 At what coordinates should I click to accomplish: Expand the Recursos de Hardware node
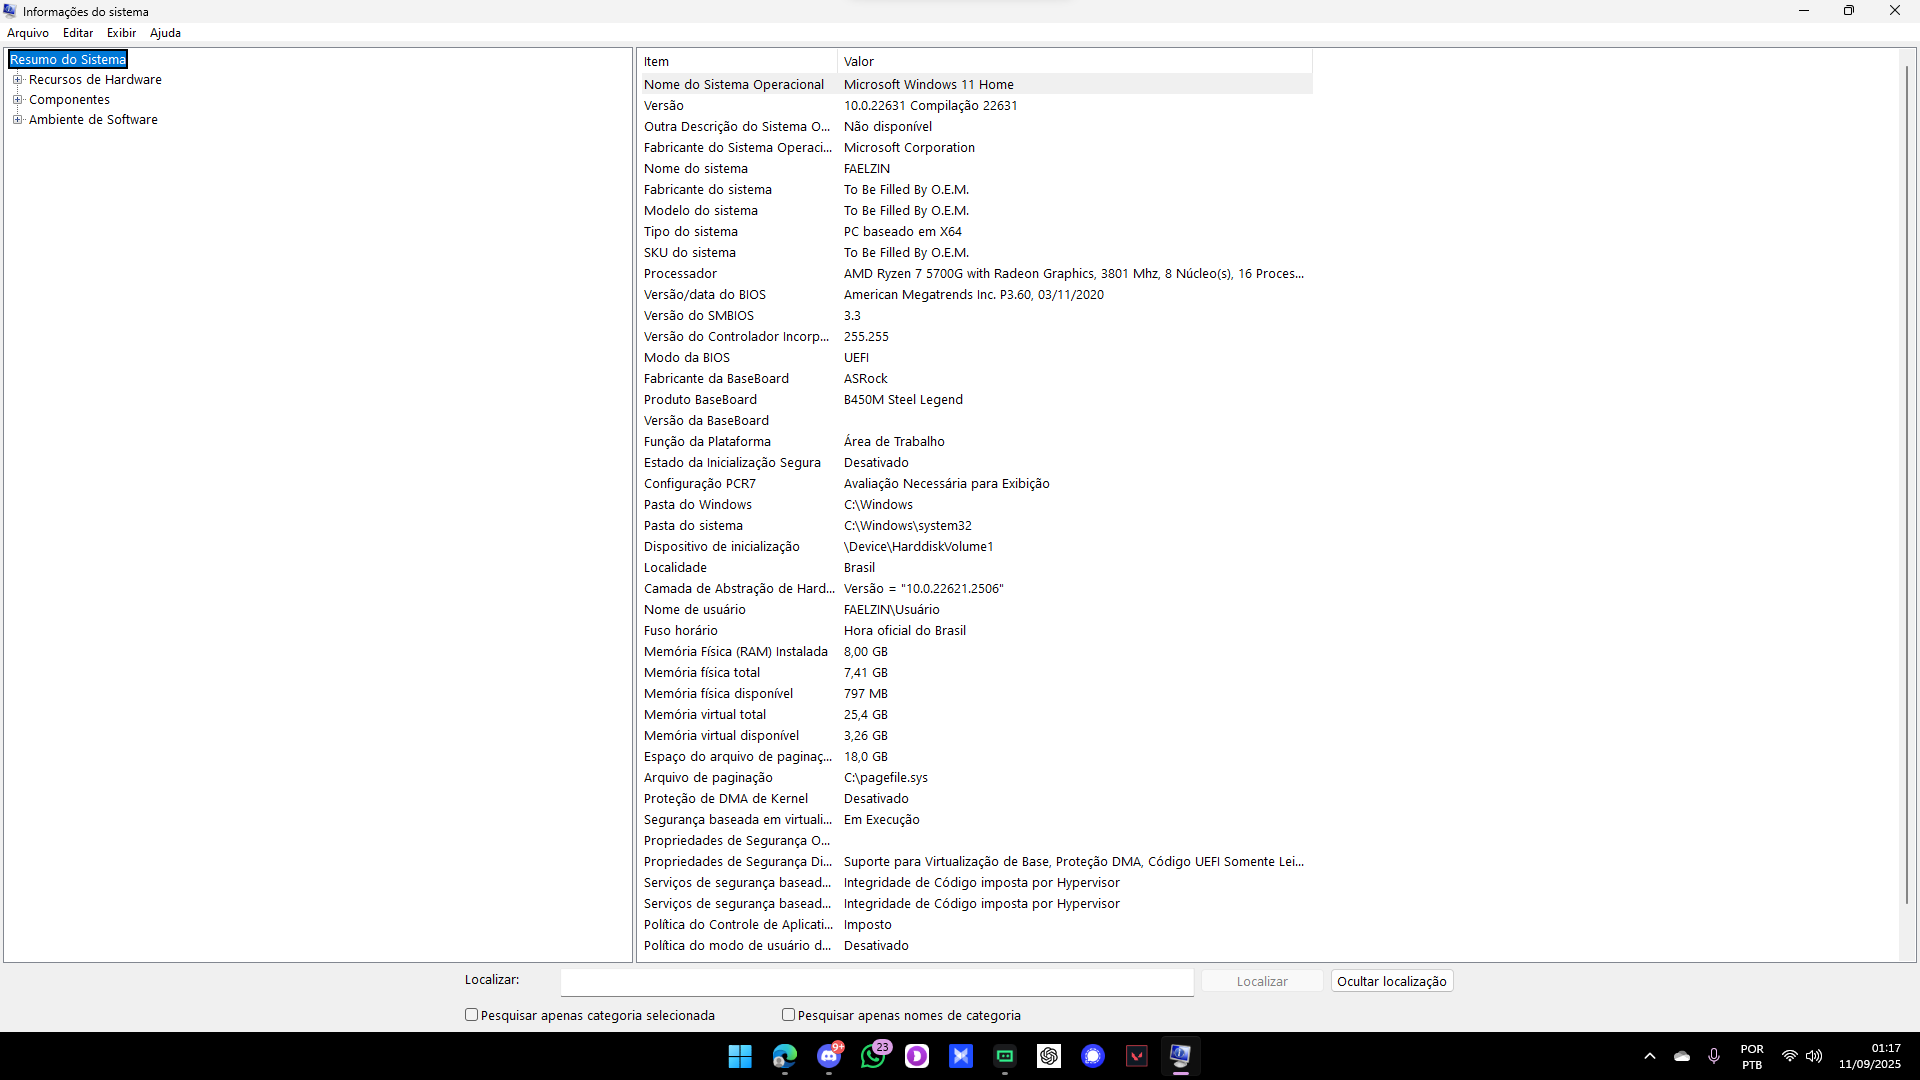coord(17,80)
